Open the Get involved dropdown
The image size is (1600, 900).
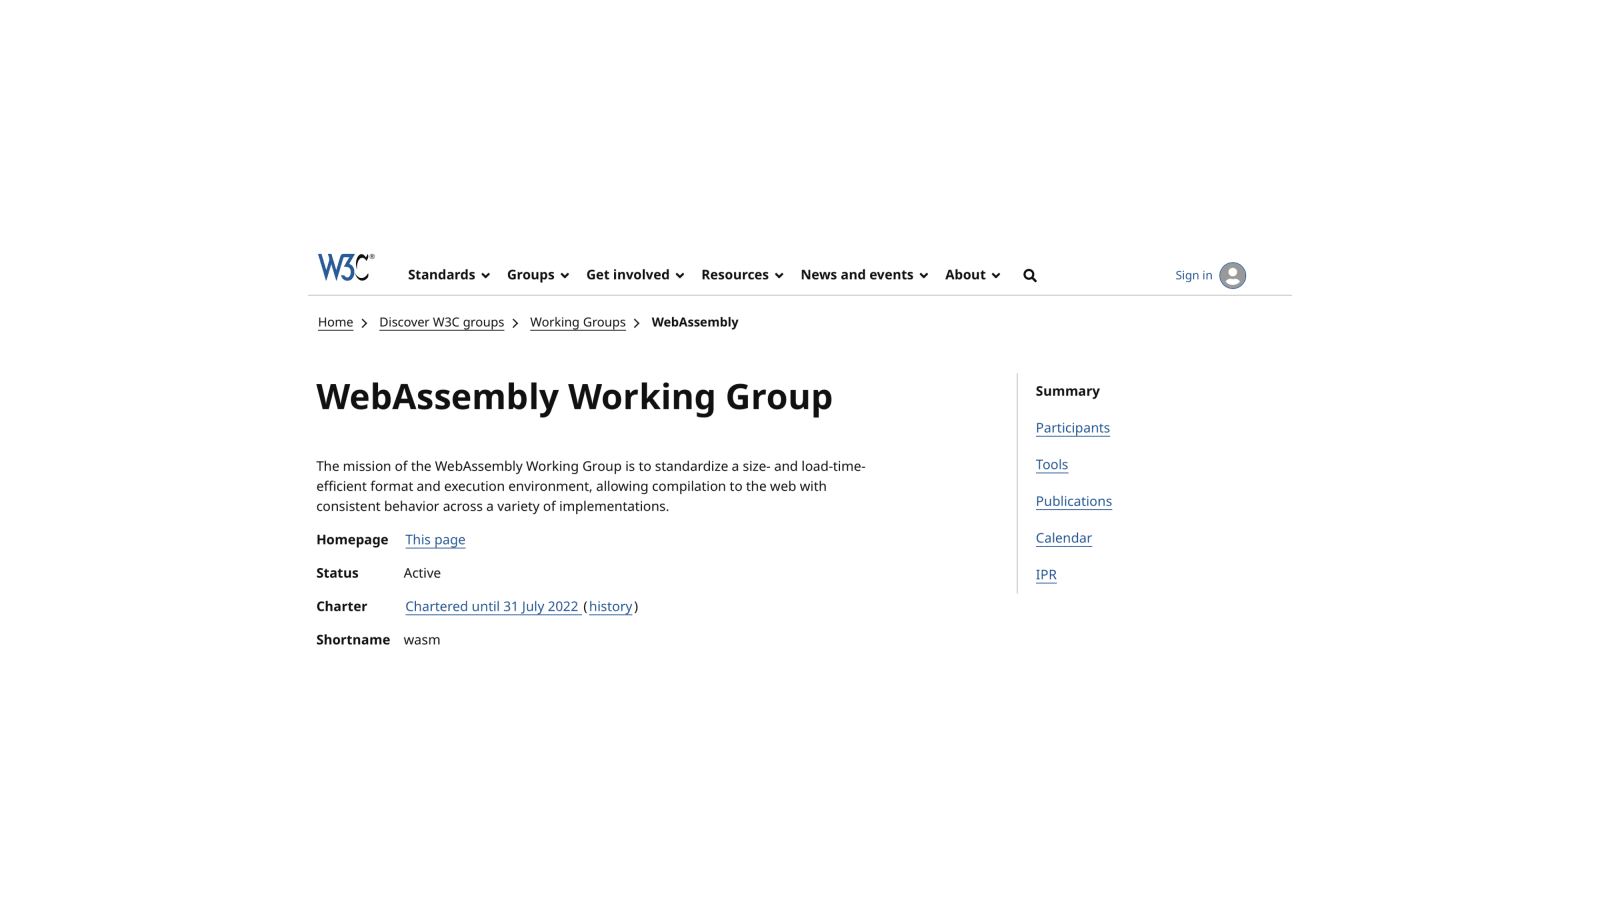(x=635, y=275)
